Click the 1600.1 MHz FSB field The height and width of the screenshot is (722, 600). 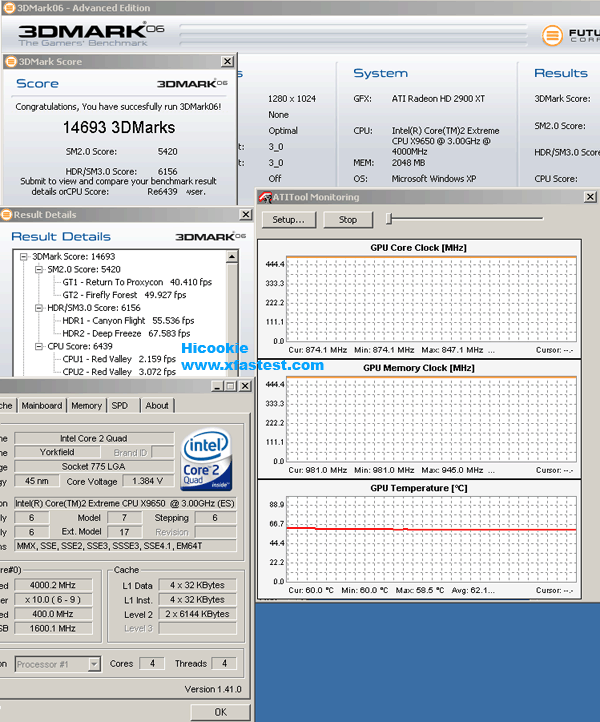tap(53, 629)
